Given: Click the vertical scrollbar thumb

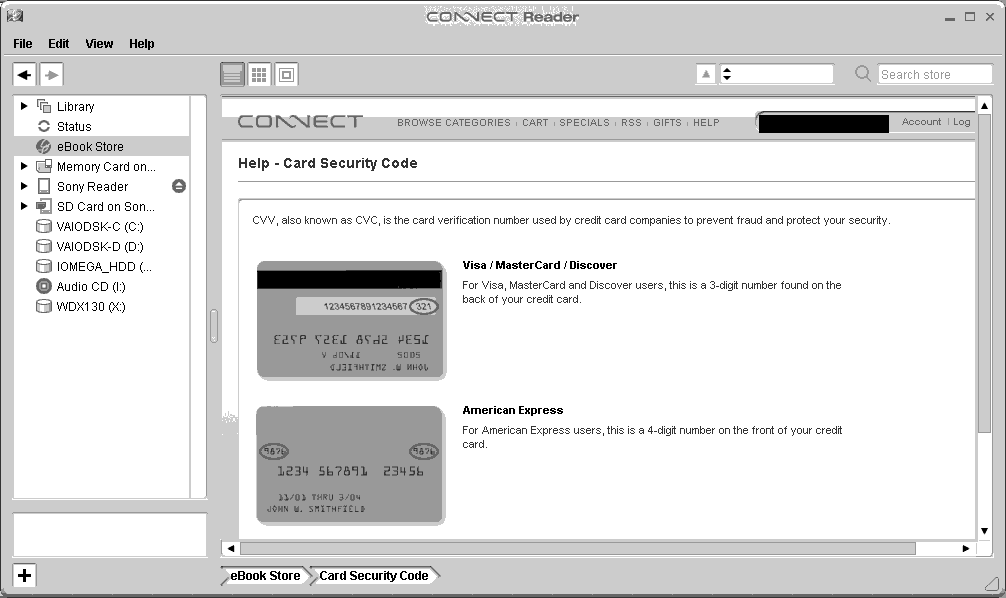Looking at the screenshot, I should tap(984, 273).
